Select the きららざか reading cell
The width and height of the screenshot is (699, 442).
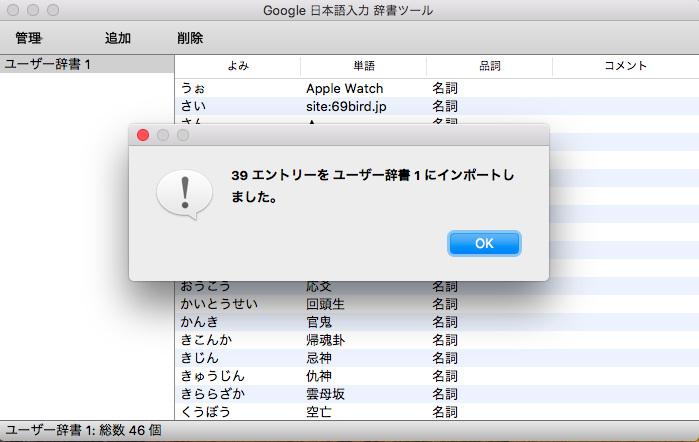(x=238, y=394)
